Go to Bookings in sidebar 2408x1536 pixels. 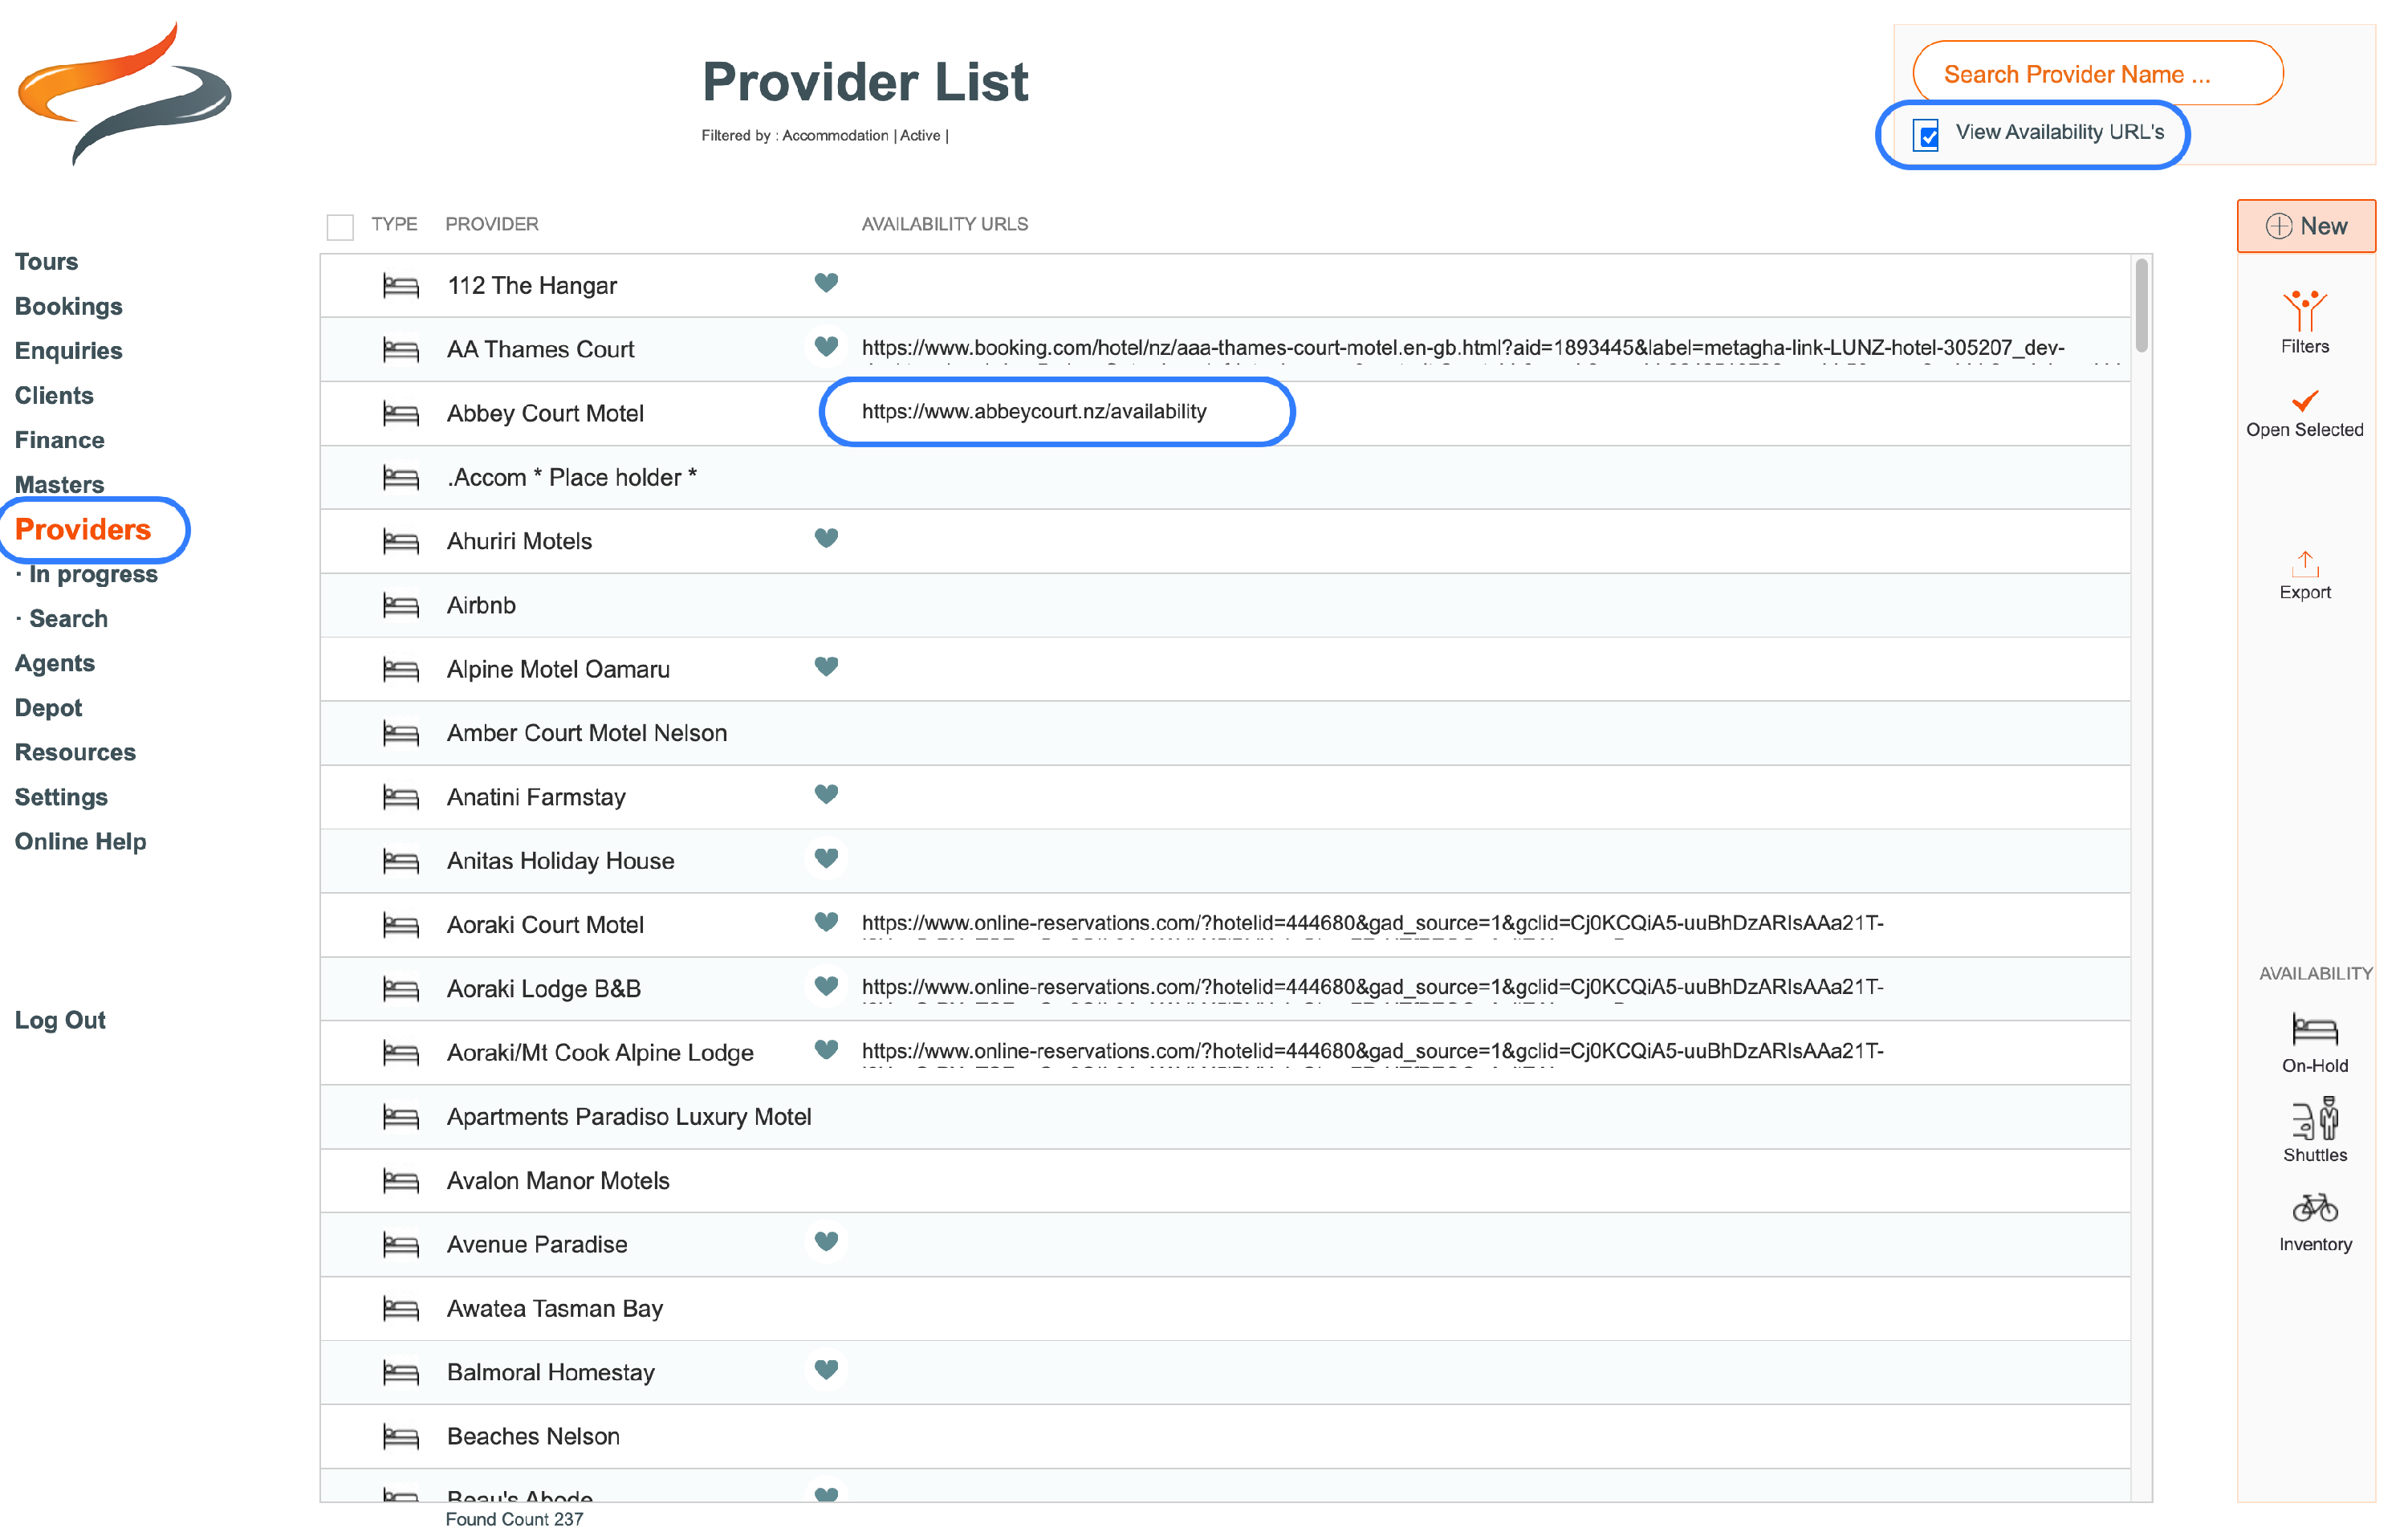(68, 306)
